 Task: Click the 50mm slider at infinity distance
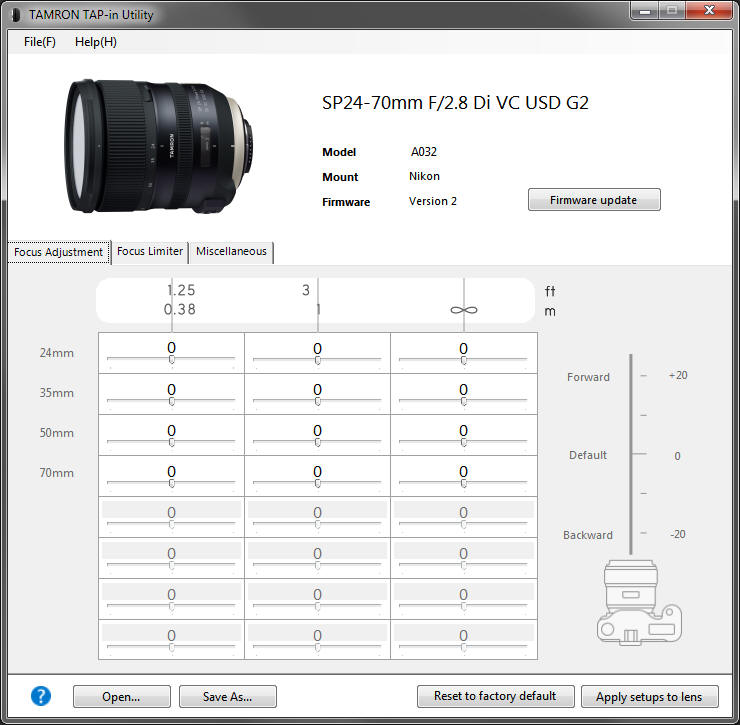point(463,442)
